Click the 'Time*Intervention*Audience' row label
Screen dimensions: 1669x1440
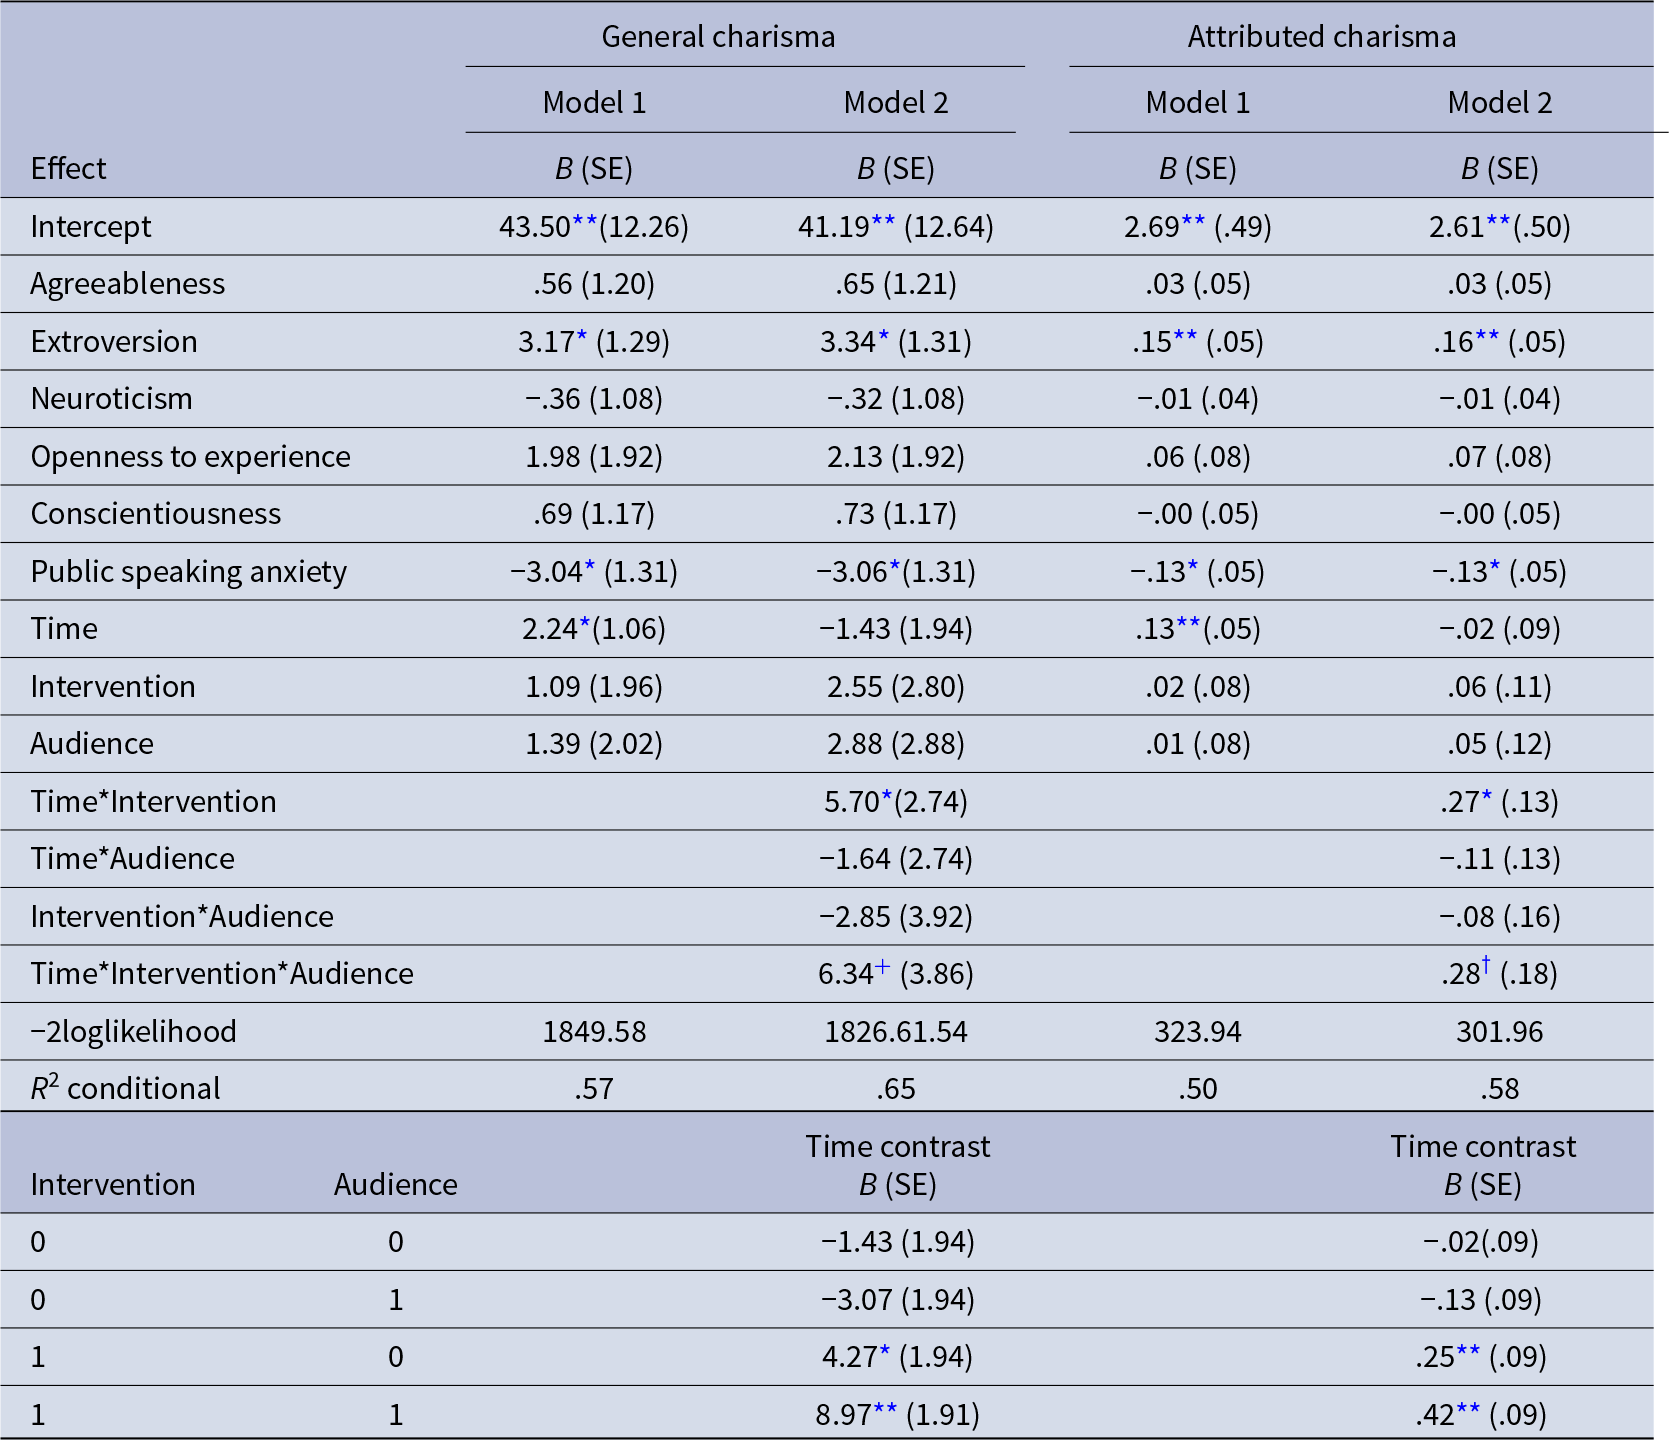coord(222,974)
